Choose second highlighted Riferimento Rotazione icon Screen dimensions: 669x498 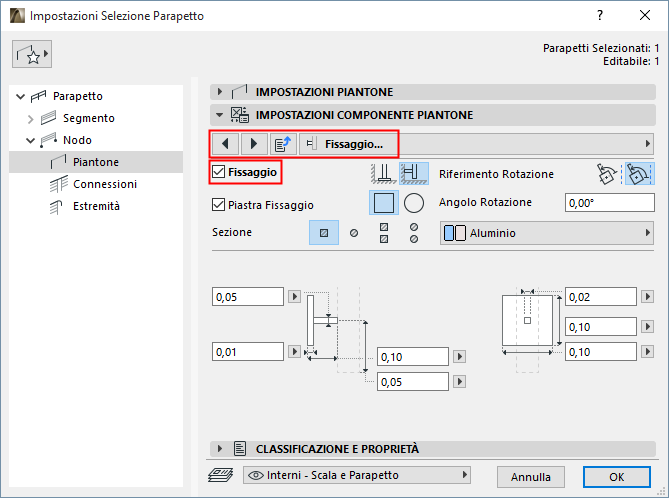click(x=639, y=174)
